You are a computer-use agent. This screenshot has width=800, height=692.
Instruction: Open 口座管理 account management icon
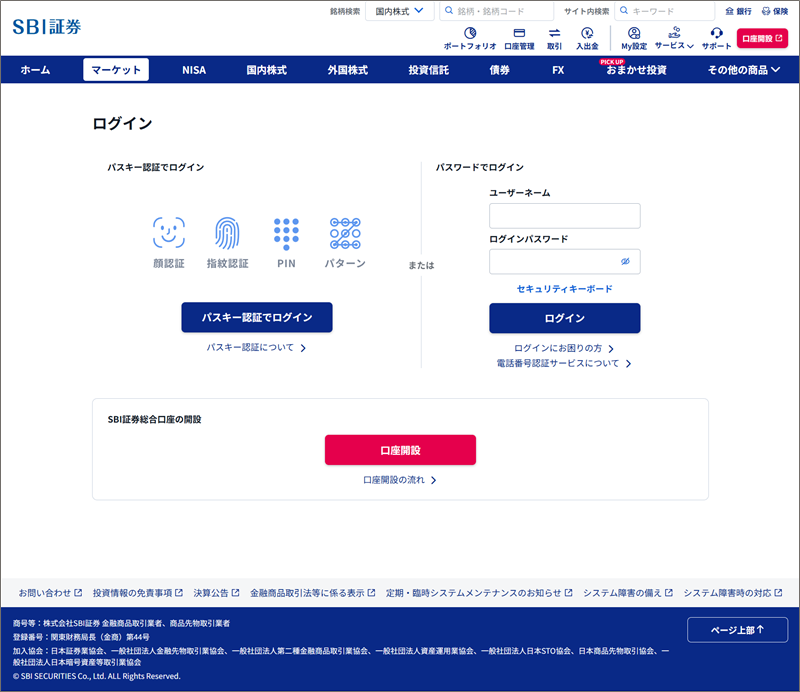[519, 34]
